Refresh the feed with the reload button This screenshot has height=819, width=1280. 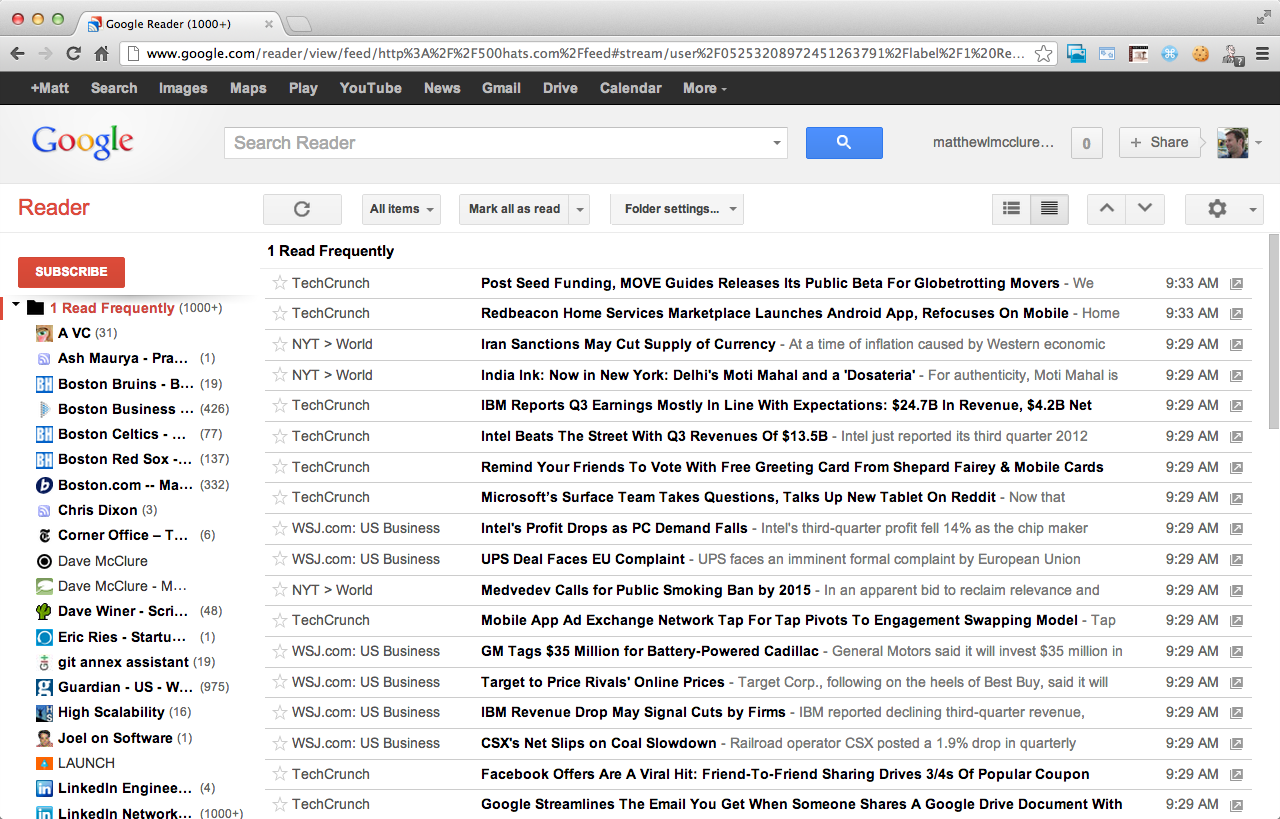coord(302,209)
